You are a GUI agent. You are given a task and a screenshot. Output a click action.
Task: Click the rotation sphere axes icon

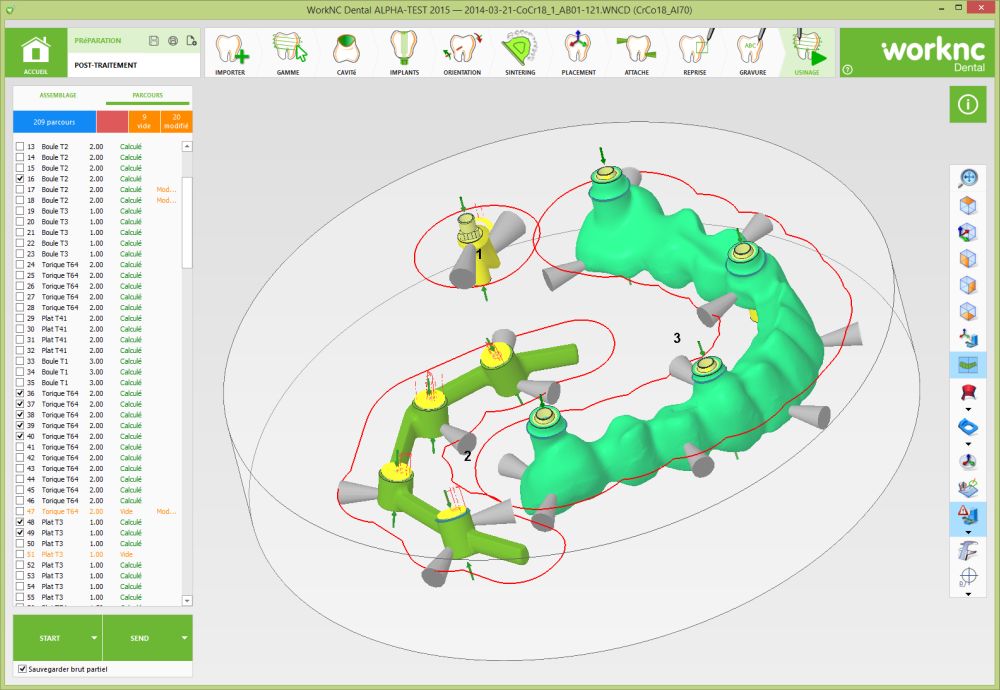tap(968, 462)
